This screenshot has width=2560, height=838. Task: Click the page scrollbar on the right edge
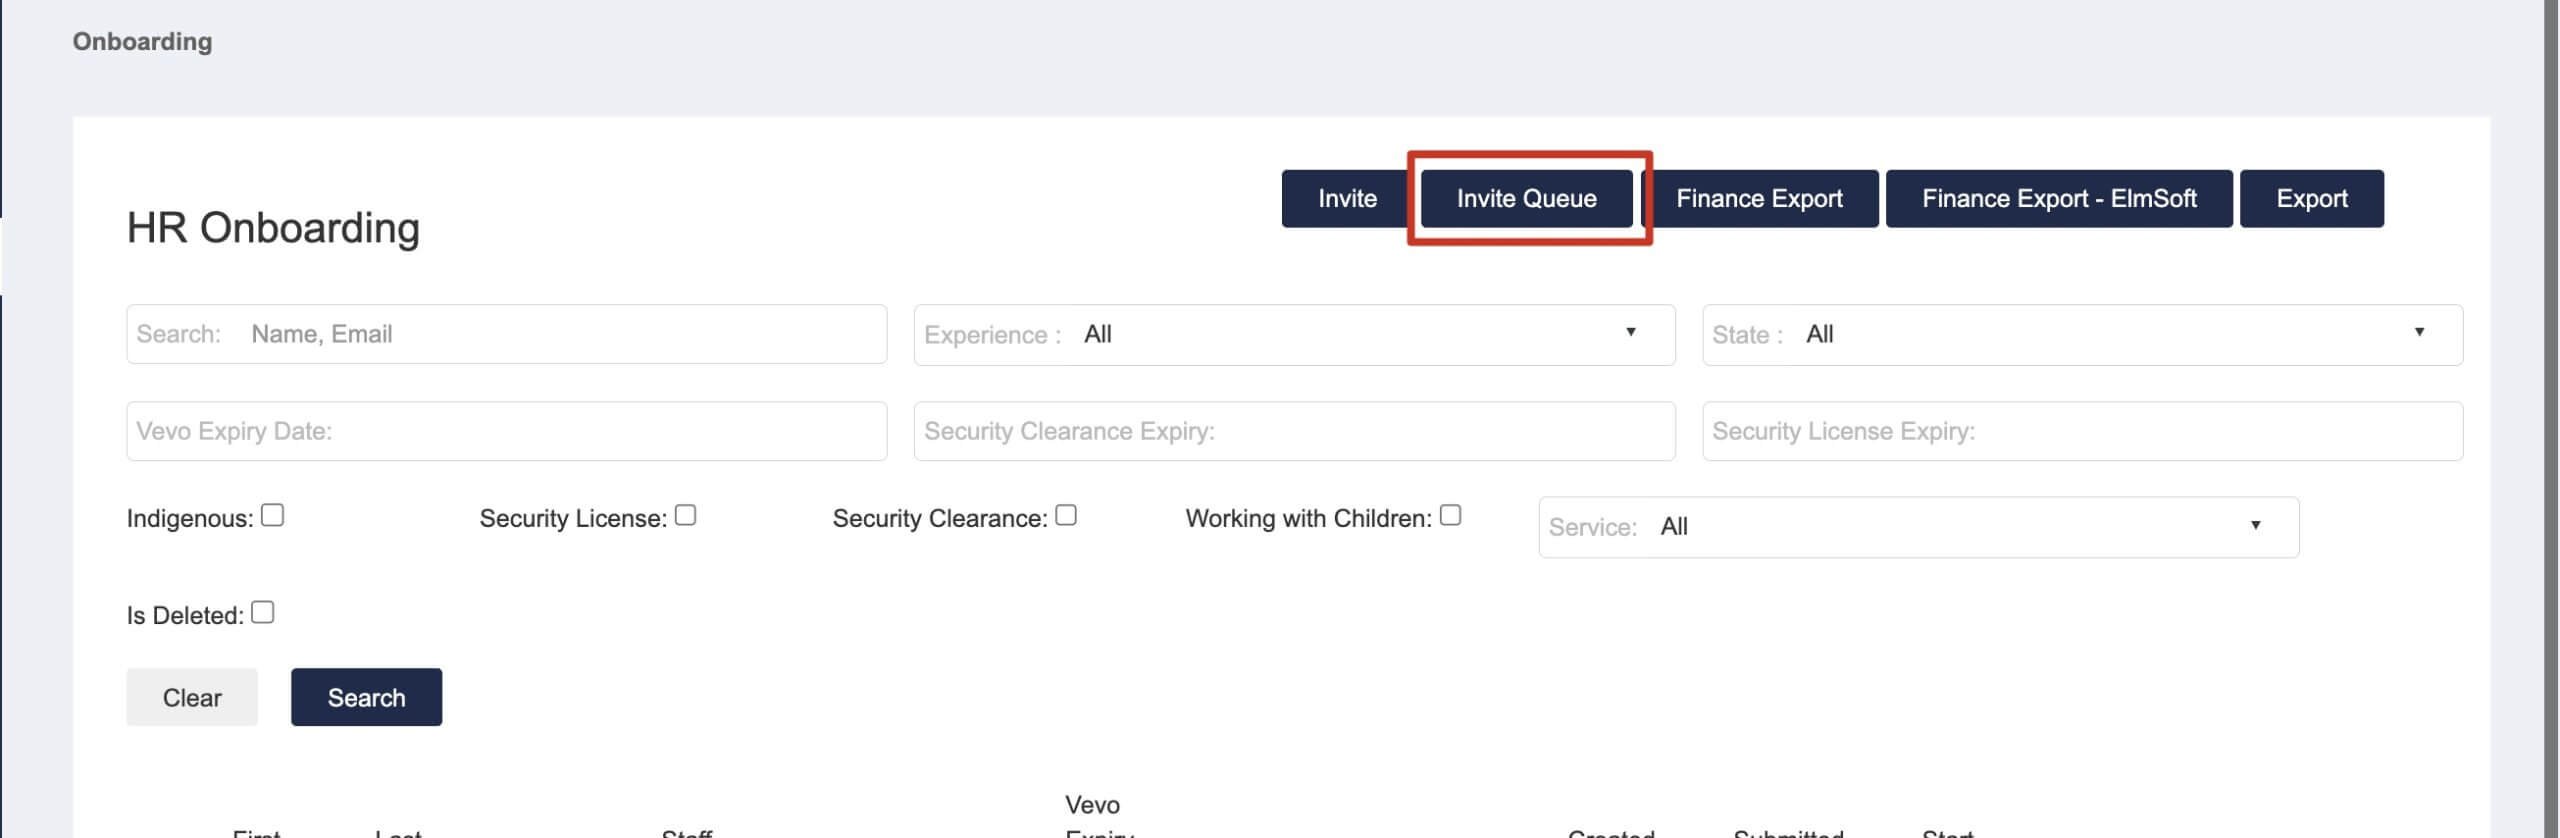2551,419
